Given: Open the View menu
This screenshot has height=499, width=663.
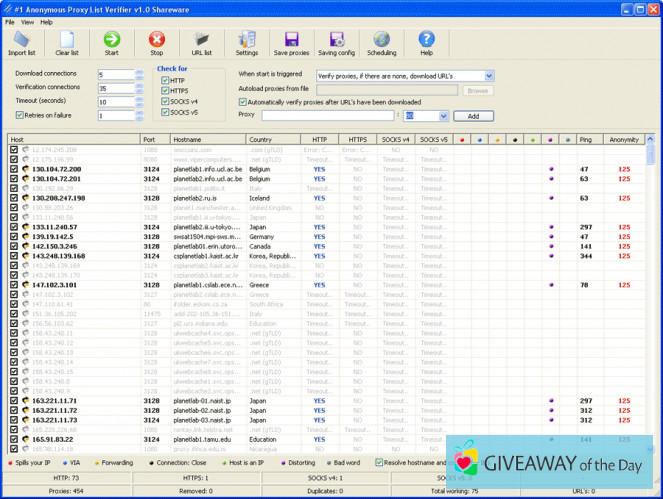Looking at the screenshot, I should 27,21.
